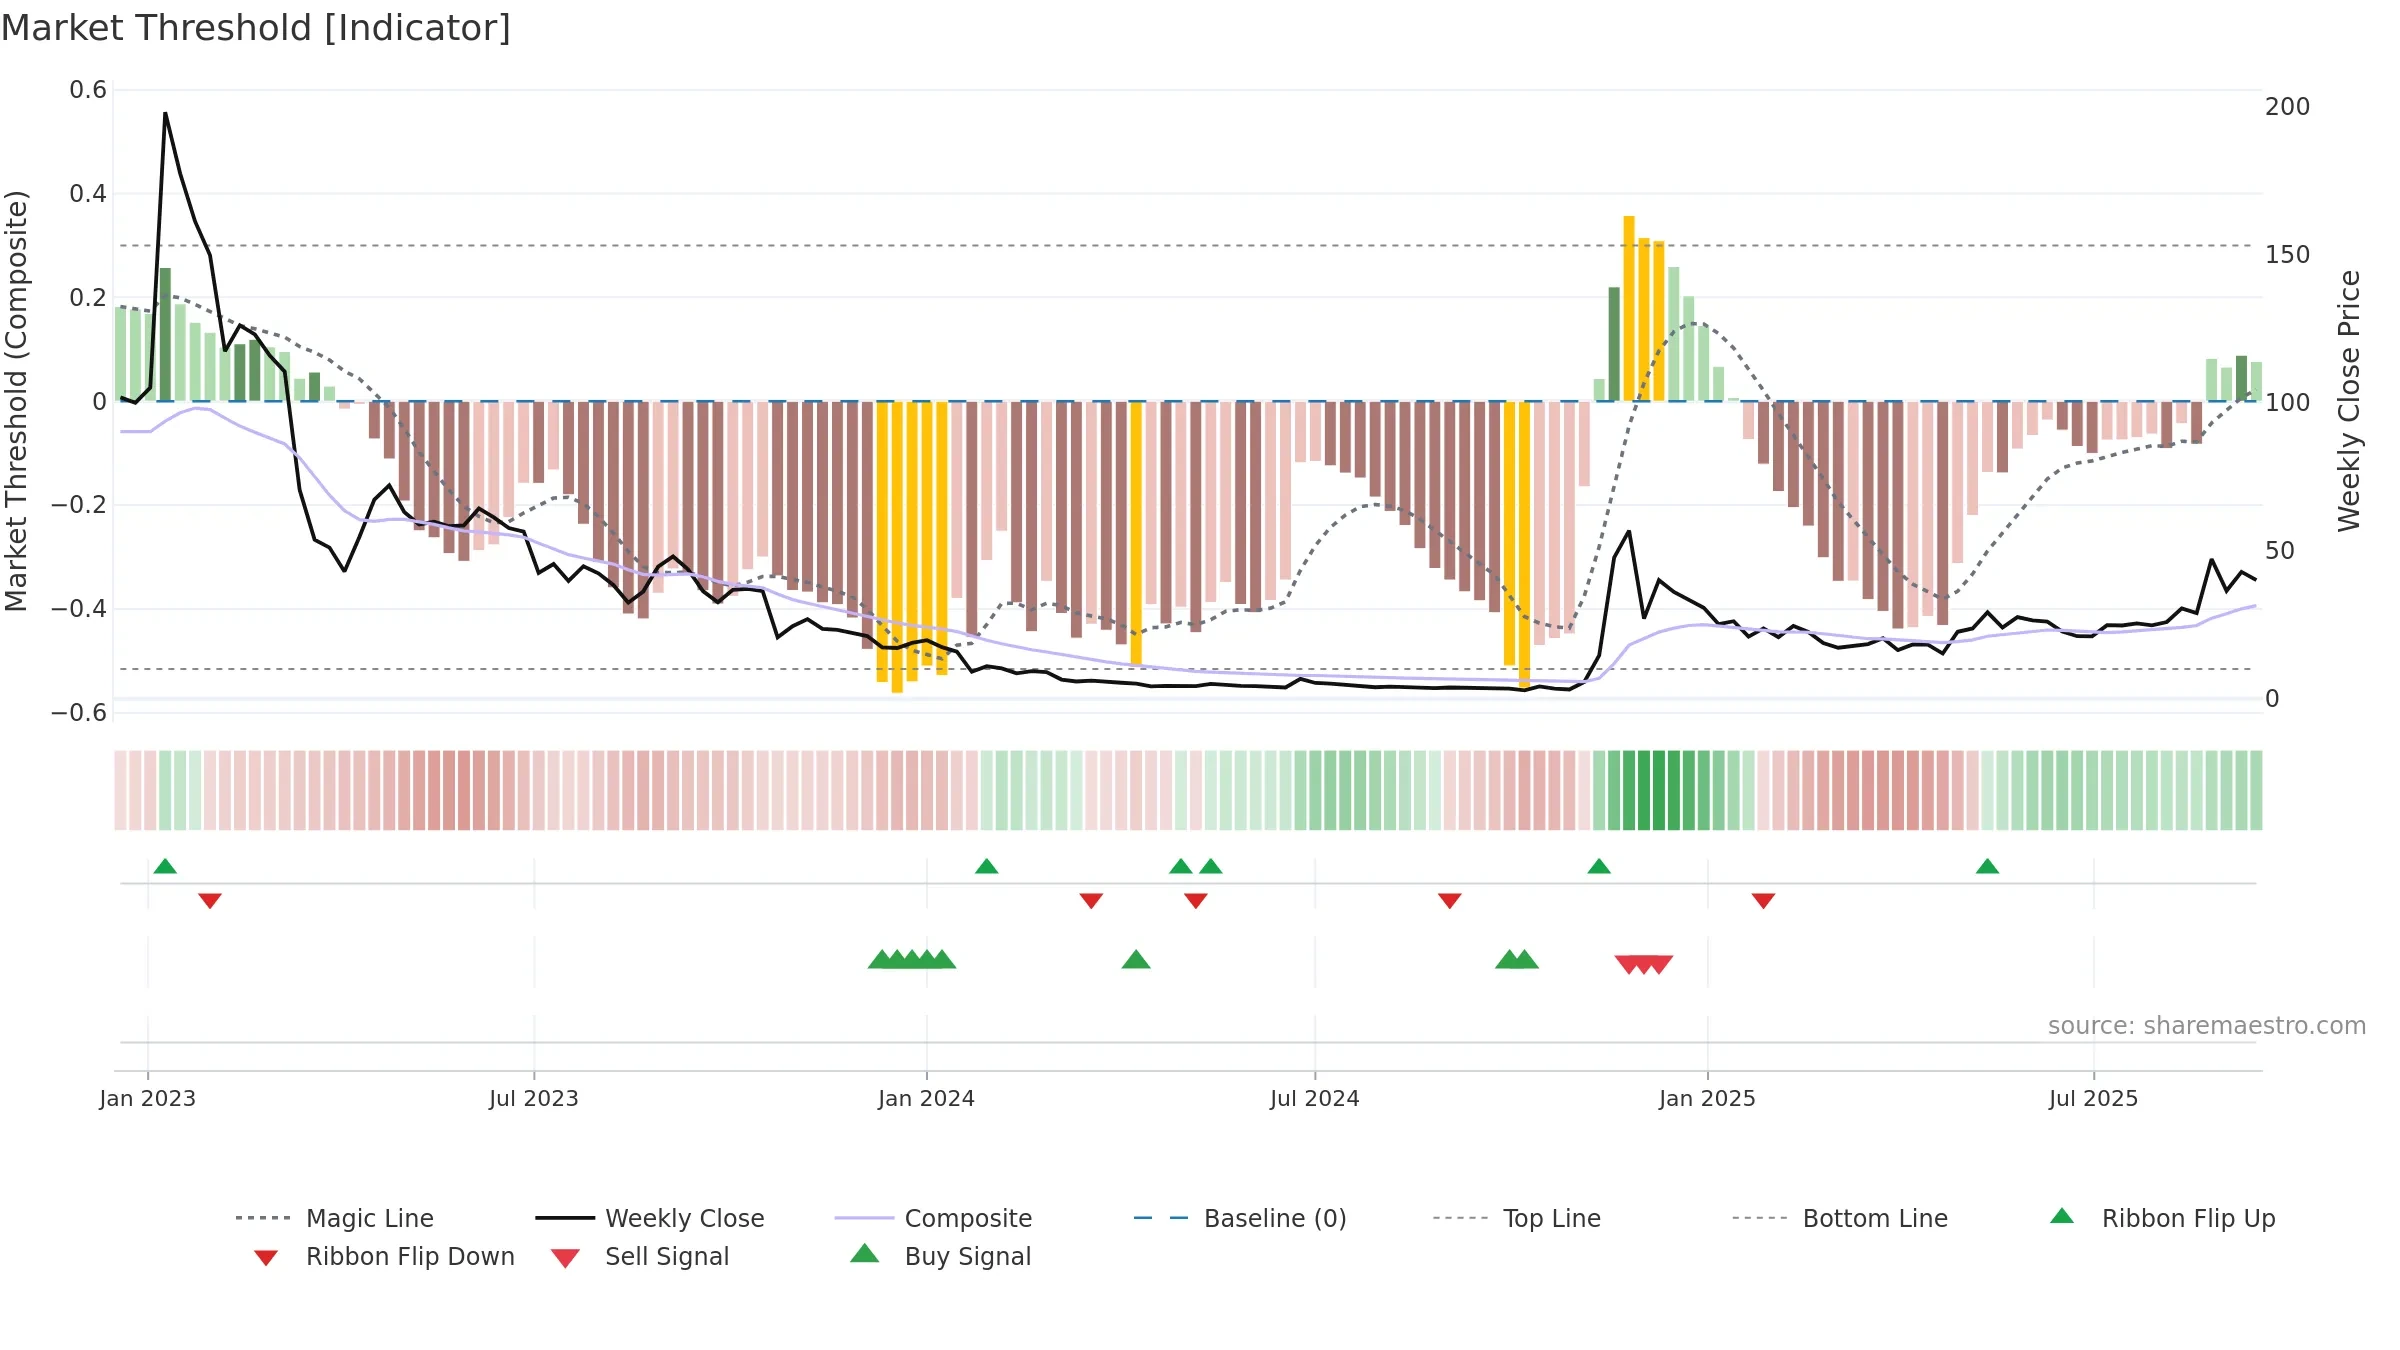Screen dimensions: 2400x1350
Task: Toggle the Composite legend entry
Action: click(x=934, y=1218)
